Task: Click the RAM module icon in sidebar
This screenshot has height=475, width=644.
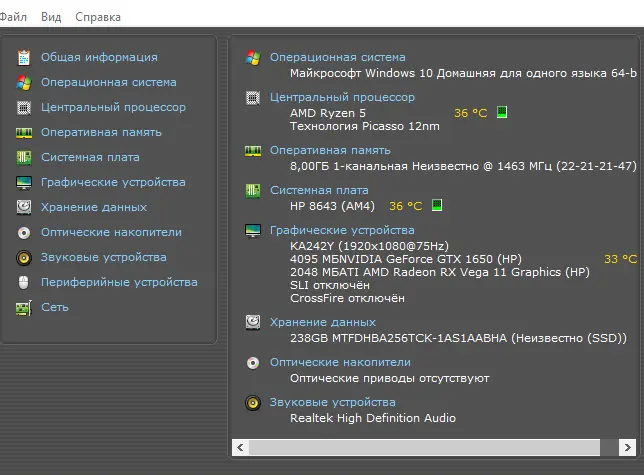Action: tap(24, 133)
